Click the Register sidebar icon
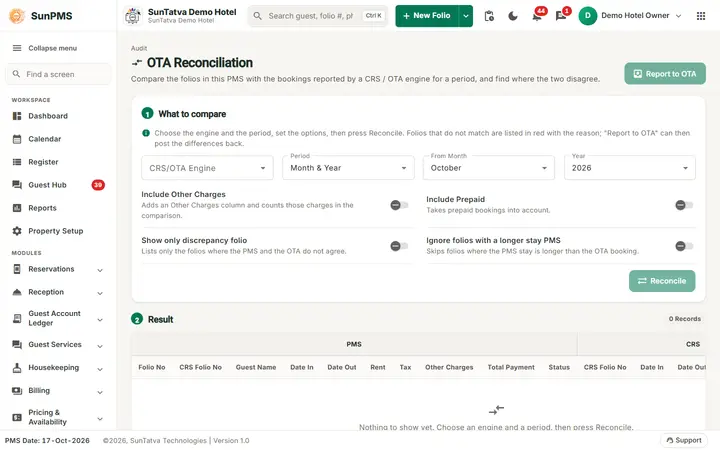The image size is (720, 450). [17, 162]
